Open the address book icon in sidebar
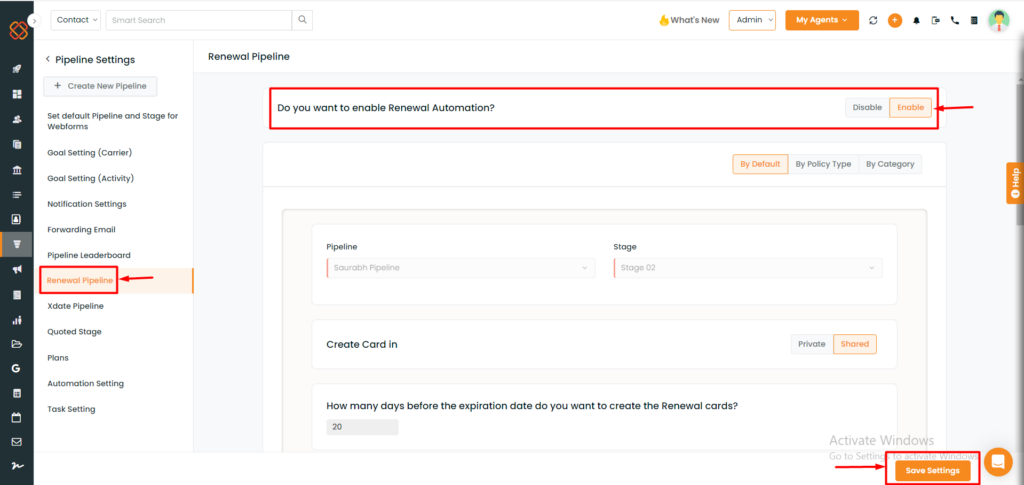The height and width of the screenshot is (485, 1024). [17, 219]
